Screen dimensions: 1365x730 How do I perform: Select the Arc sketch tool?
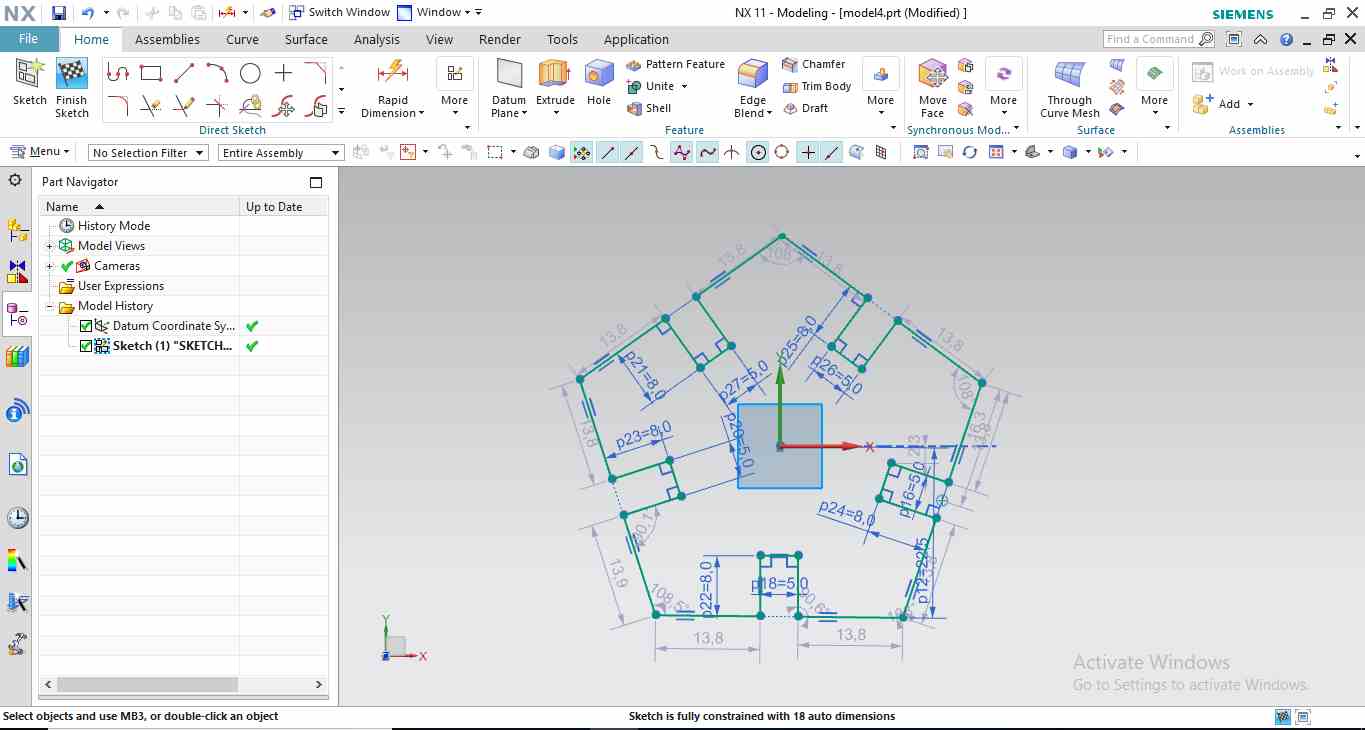click(x=217, y=73)
